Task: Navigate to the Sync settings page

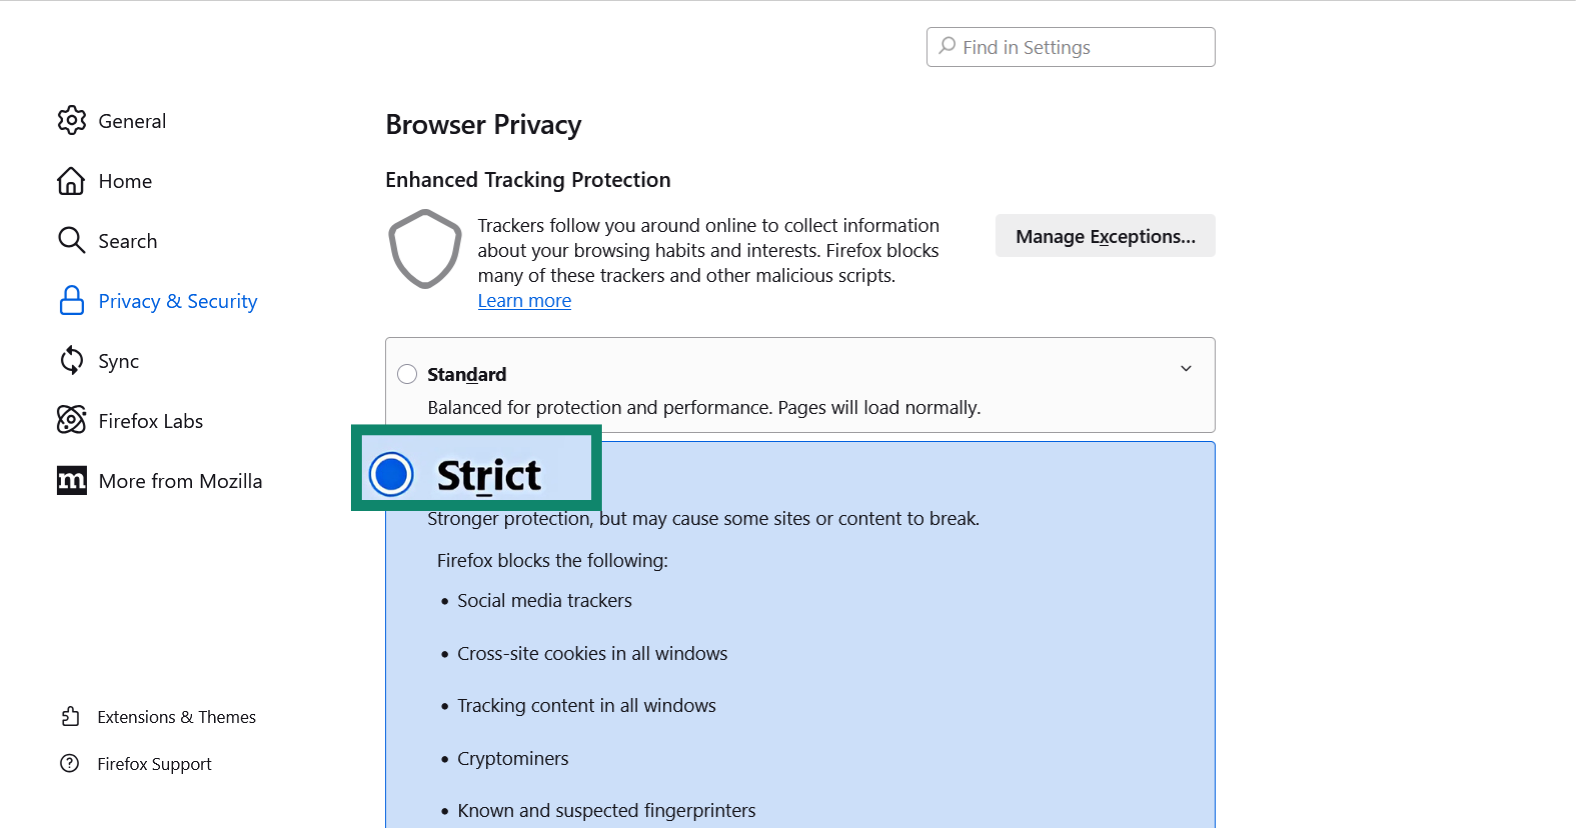Action: tap(118, 361)
